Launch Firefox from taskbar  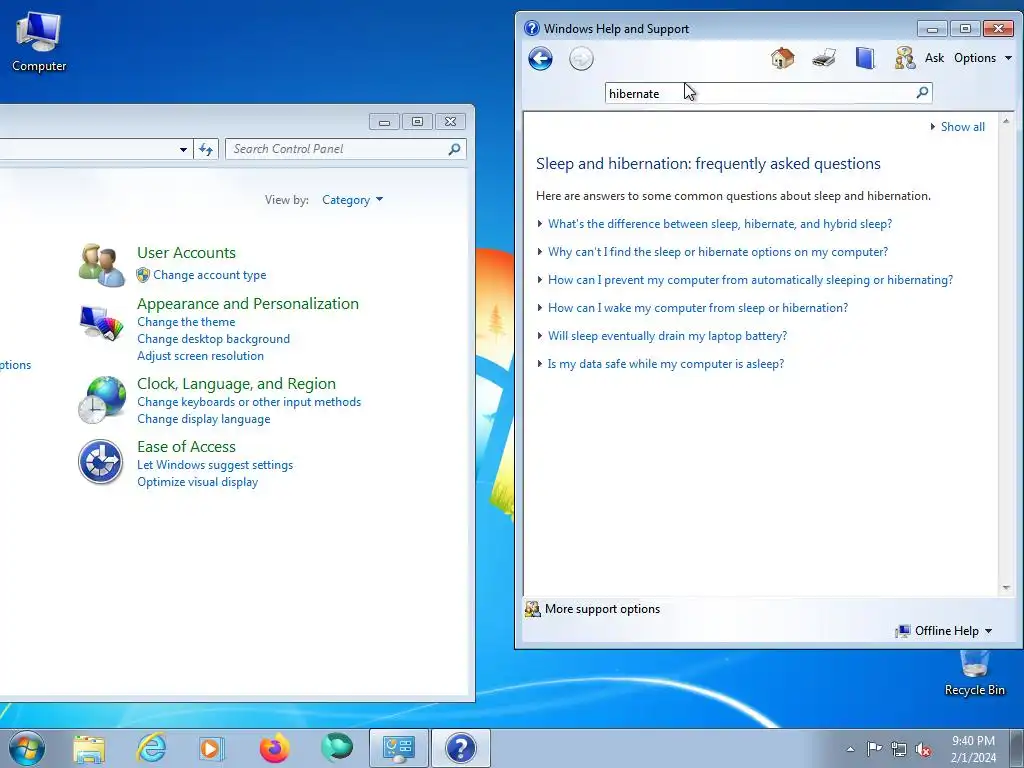click(x=274, y=748)
